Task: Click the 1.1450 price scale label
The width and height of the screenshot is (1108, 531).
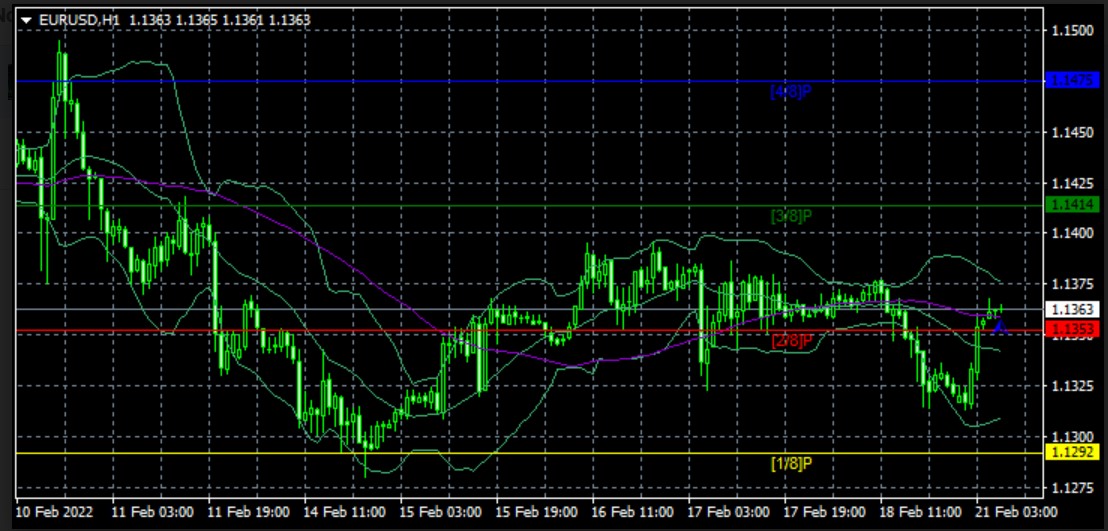Action: [x=1071, y=132]
